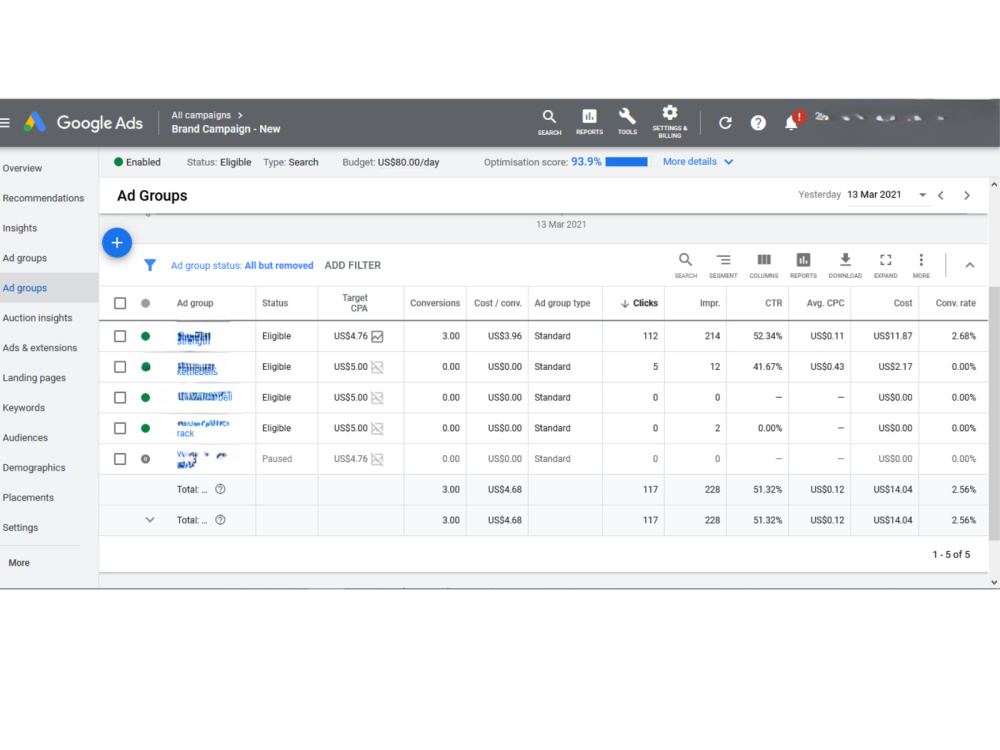Expand the All campaigns breadcrumb
The image size is (1000, 750).
(206, 115)
